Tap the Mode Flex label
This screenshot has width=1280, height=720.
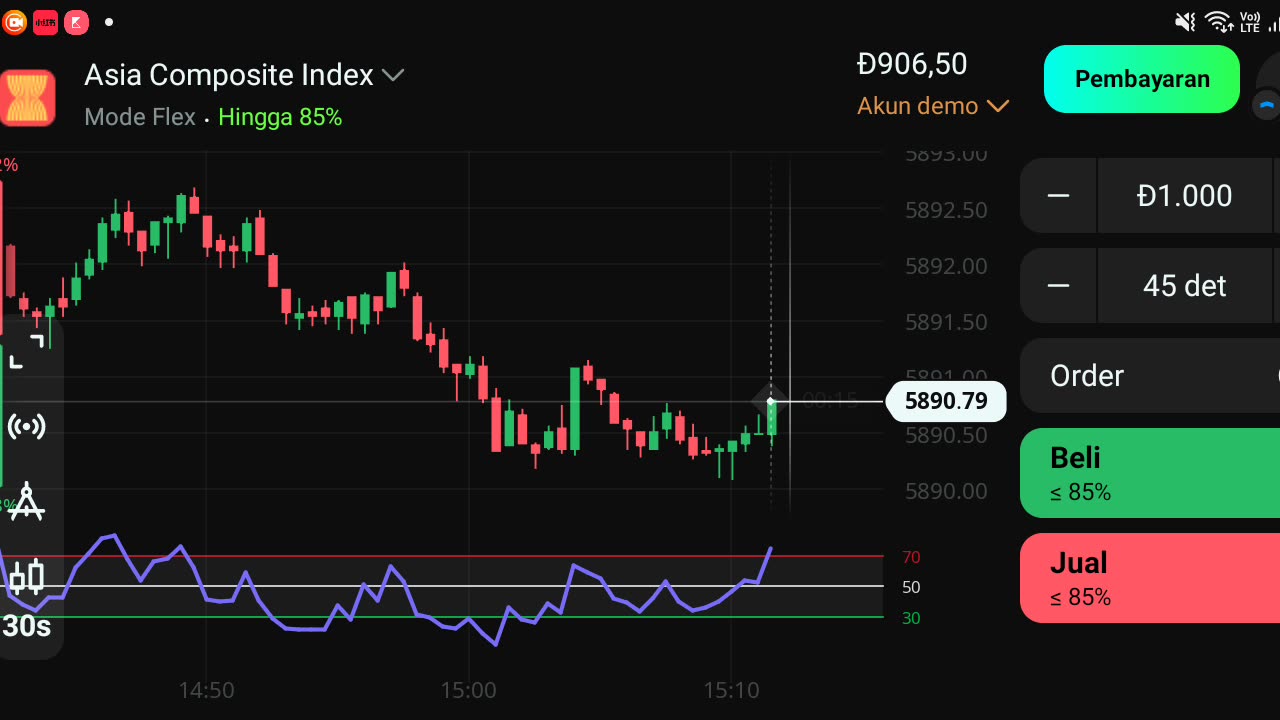click(x=140, y=117)
